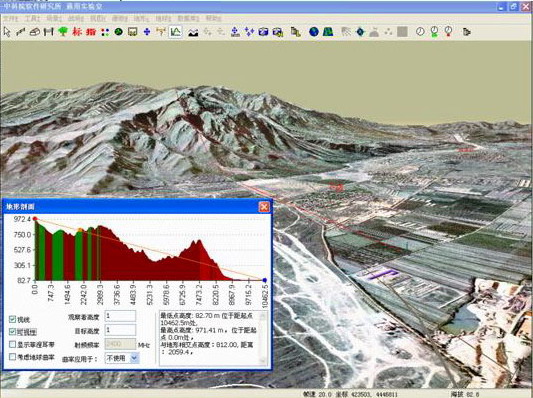Open the last menu 帮助 in menu bar
This screenshot has width=533, height=398.
(213, 18)
